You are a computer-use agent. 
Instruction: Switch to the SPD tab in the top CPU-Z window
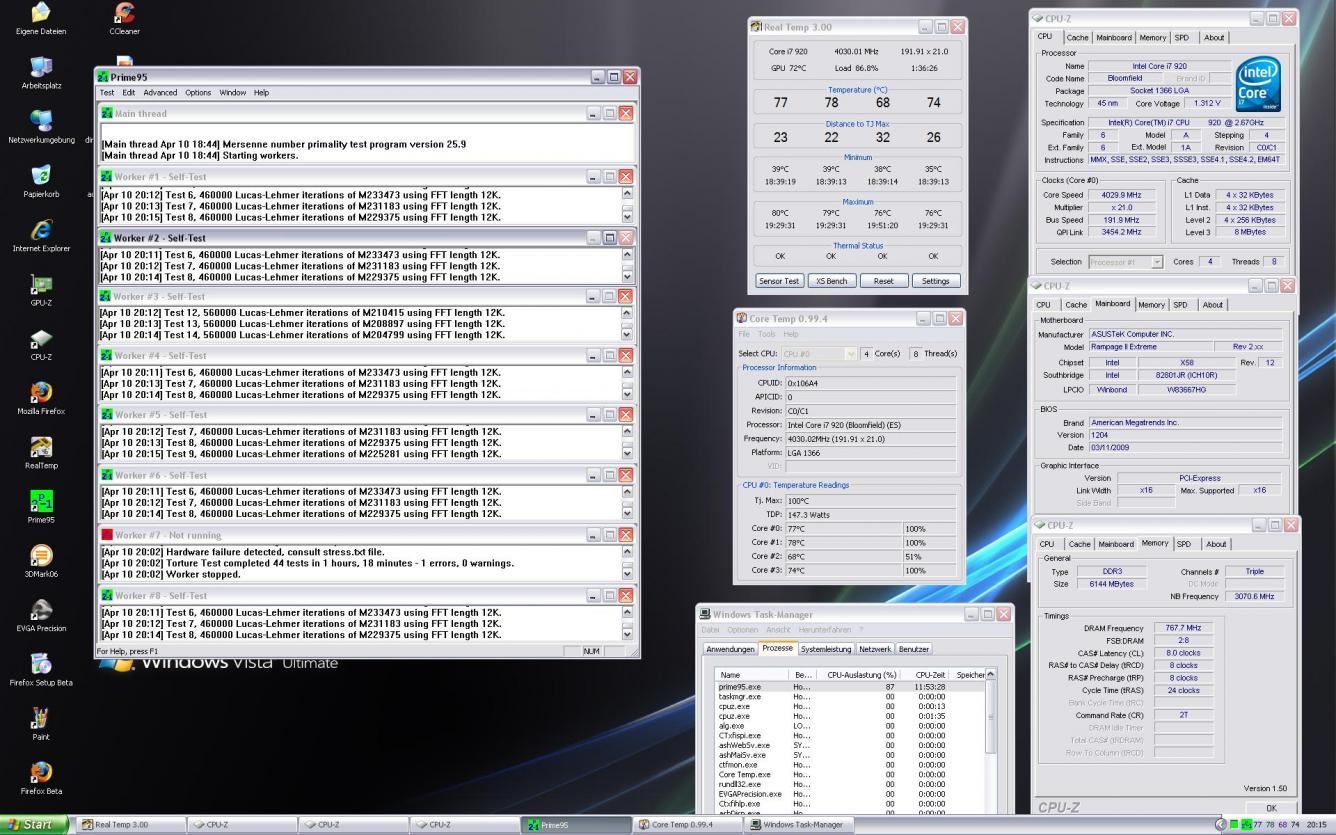pyautogui.click(x=1181, y=38)
